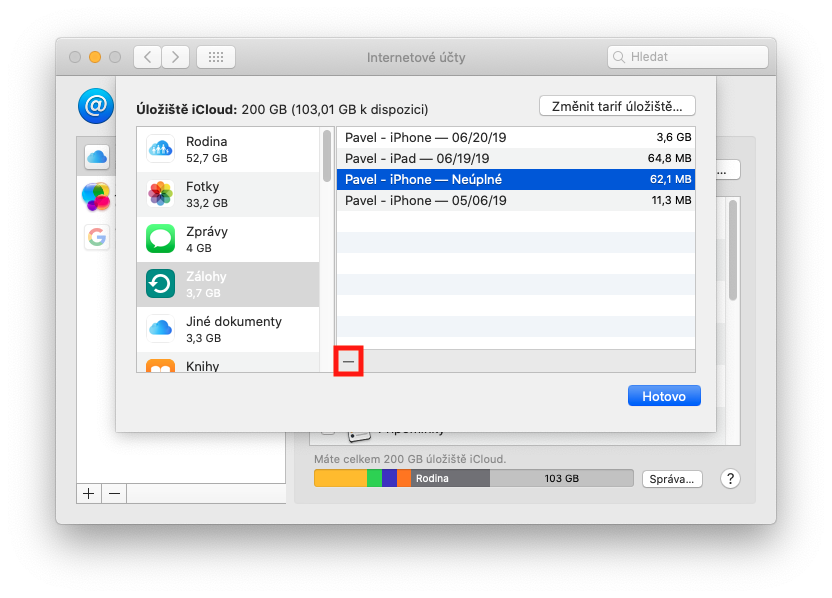Select backup Pavel - iPad 06/19/19
Viewport: 832px width, 598px height.
click(516, 158)
